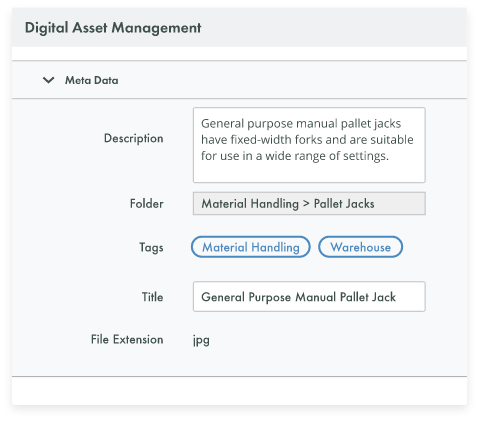
Task: Click the File Extension label
Action: tap(127, 339)
